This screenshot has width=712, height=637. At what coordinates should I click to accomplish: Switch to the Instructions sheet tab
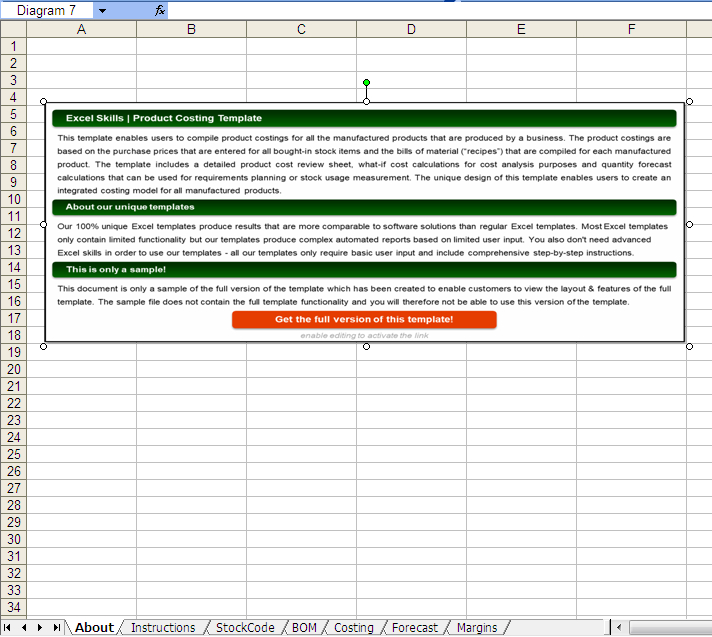(x=163, y=627)
